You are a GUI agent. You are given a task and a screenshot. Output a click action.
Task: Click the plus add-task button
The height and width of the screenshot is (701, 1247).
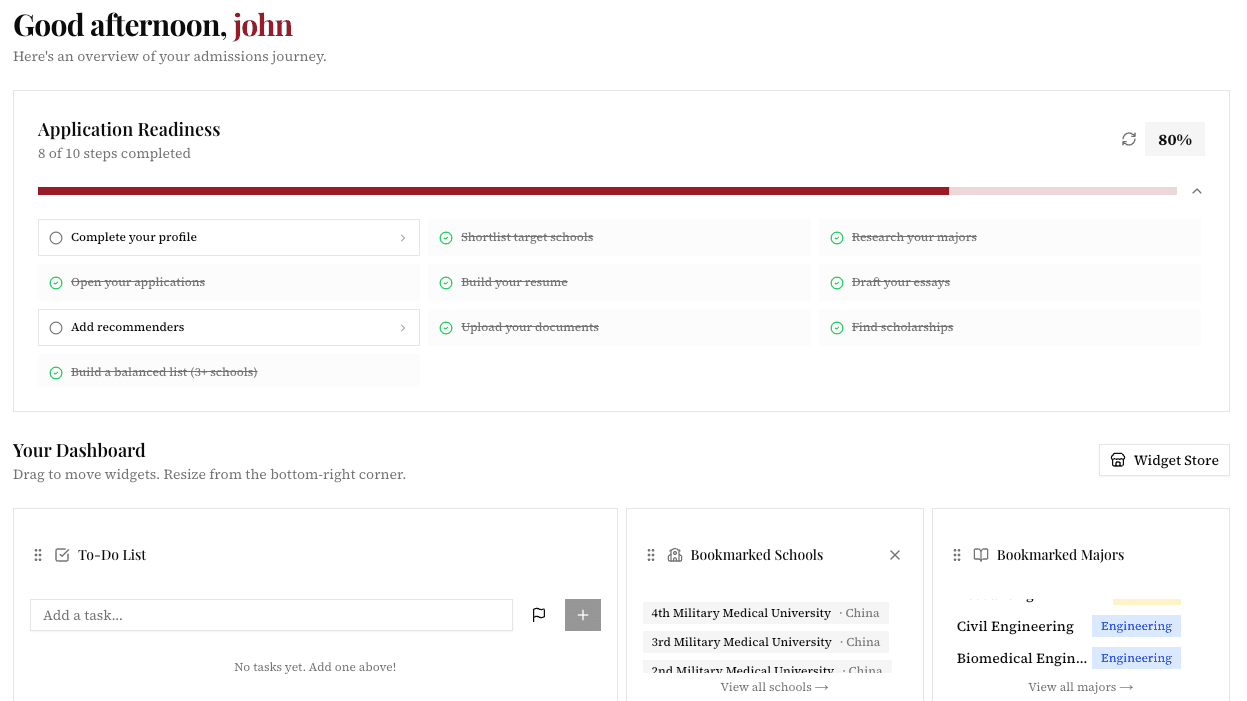[x=583, y=615]
